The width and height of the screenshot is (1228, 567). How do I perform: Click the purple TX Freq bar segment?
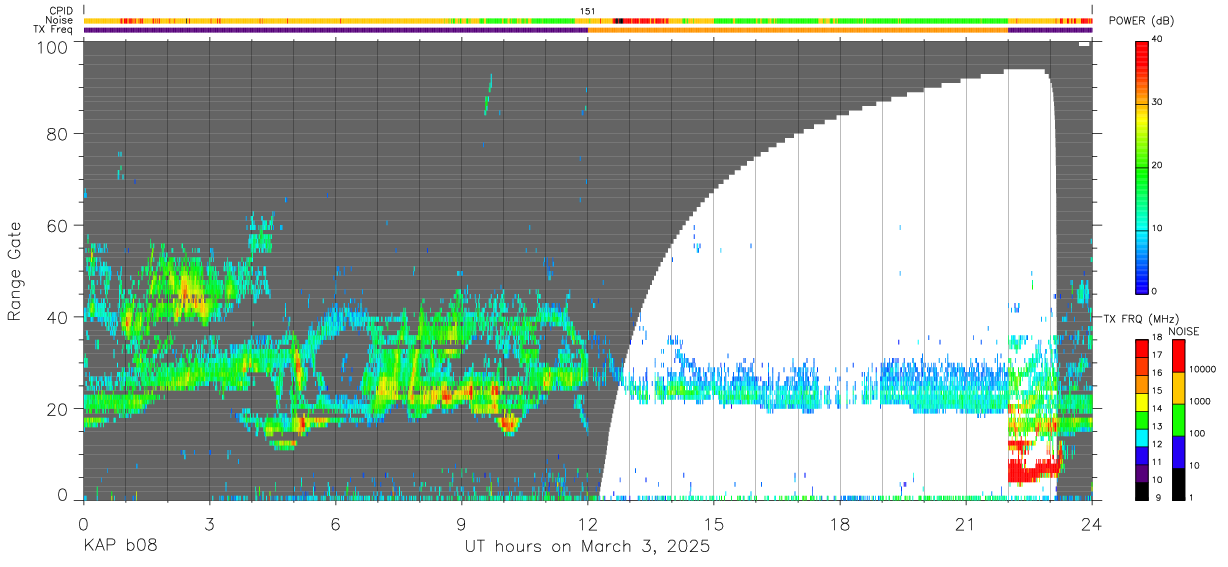[x=335, y=30]
